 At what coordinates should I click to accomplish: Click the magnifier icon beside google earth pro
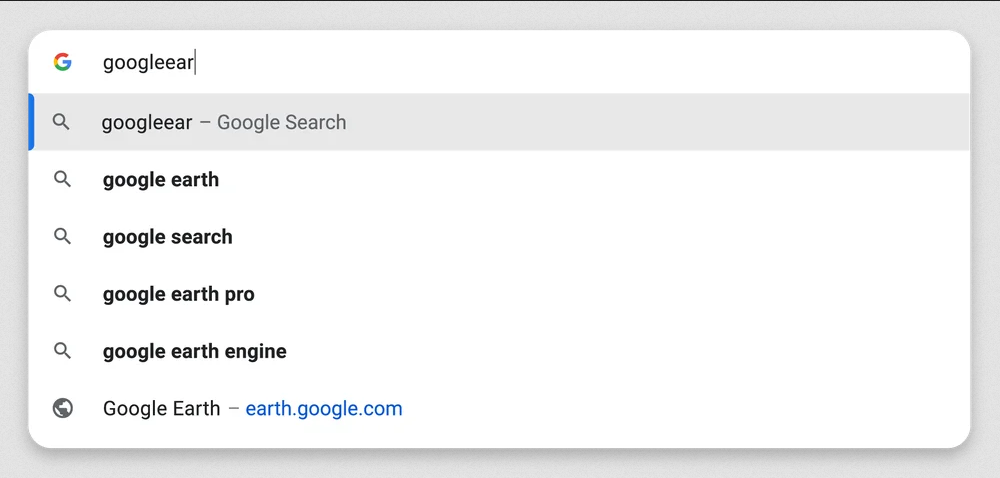[62, 293]
